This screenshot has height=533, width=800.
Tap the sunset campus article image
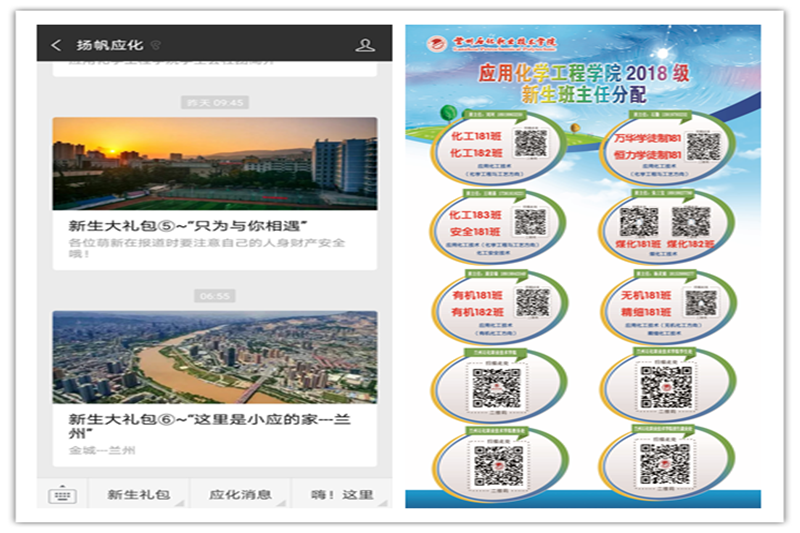(215, 163)
